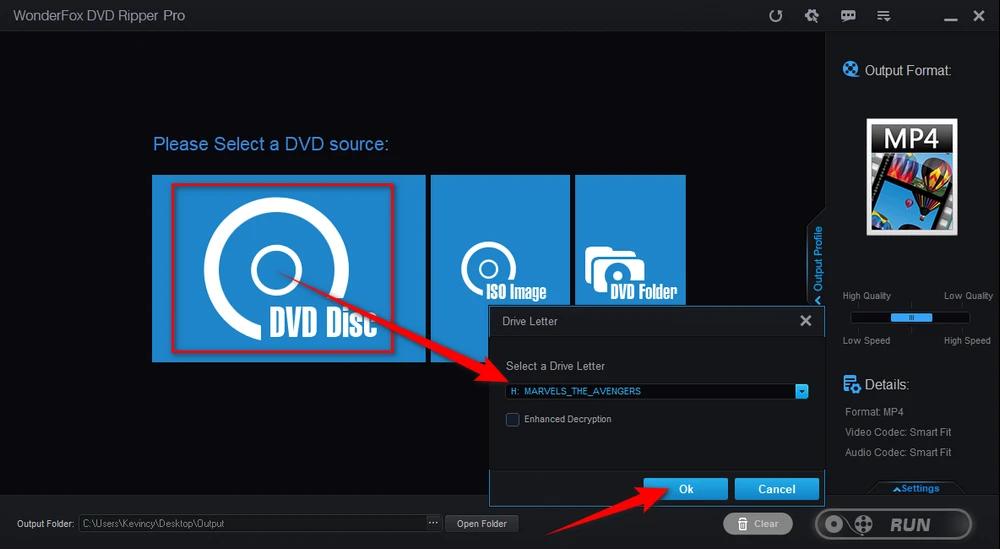
Task: Click the Output Format film reel icon
Action: (850, 69)
